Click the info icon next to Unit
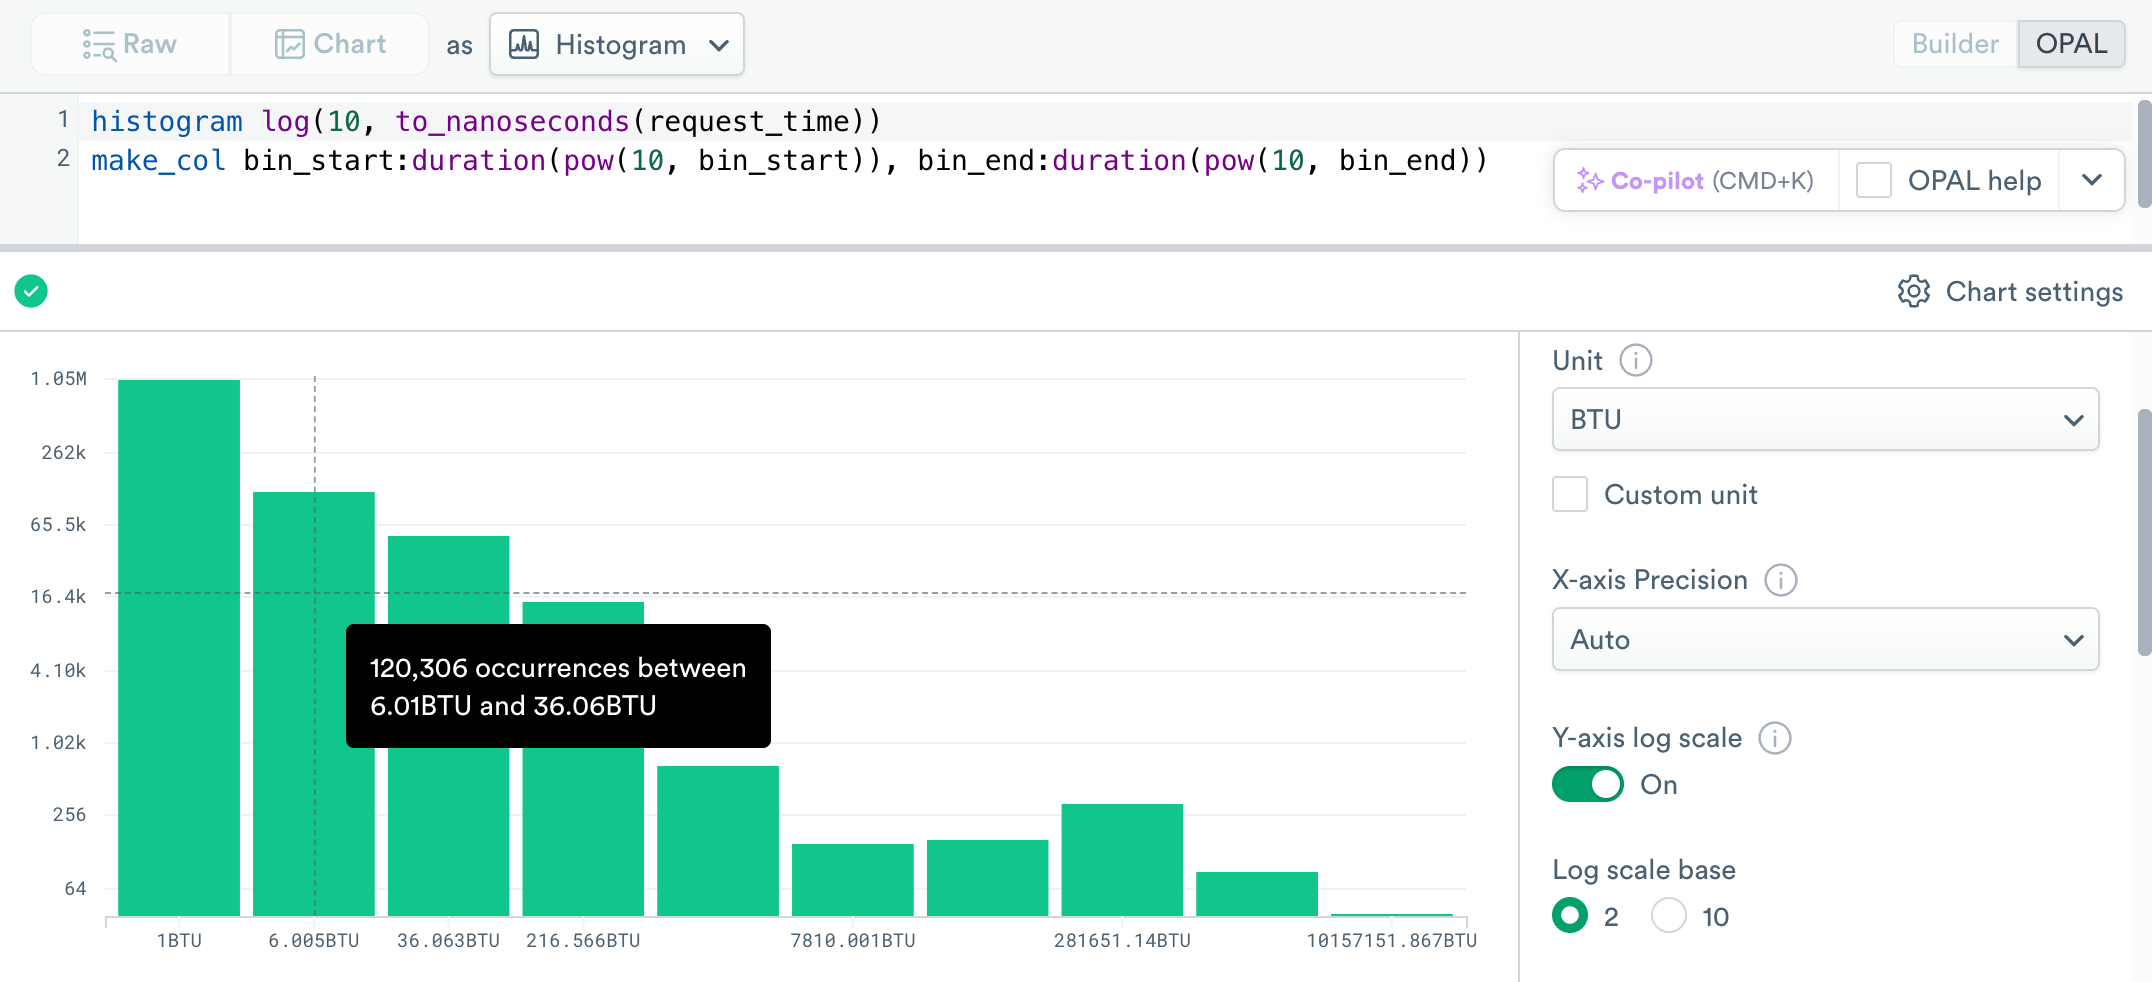 [x=1635, y=360]
